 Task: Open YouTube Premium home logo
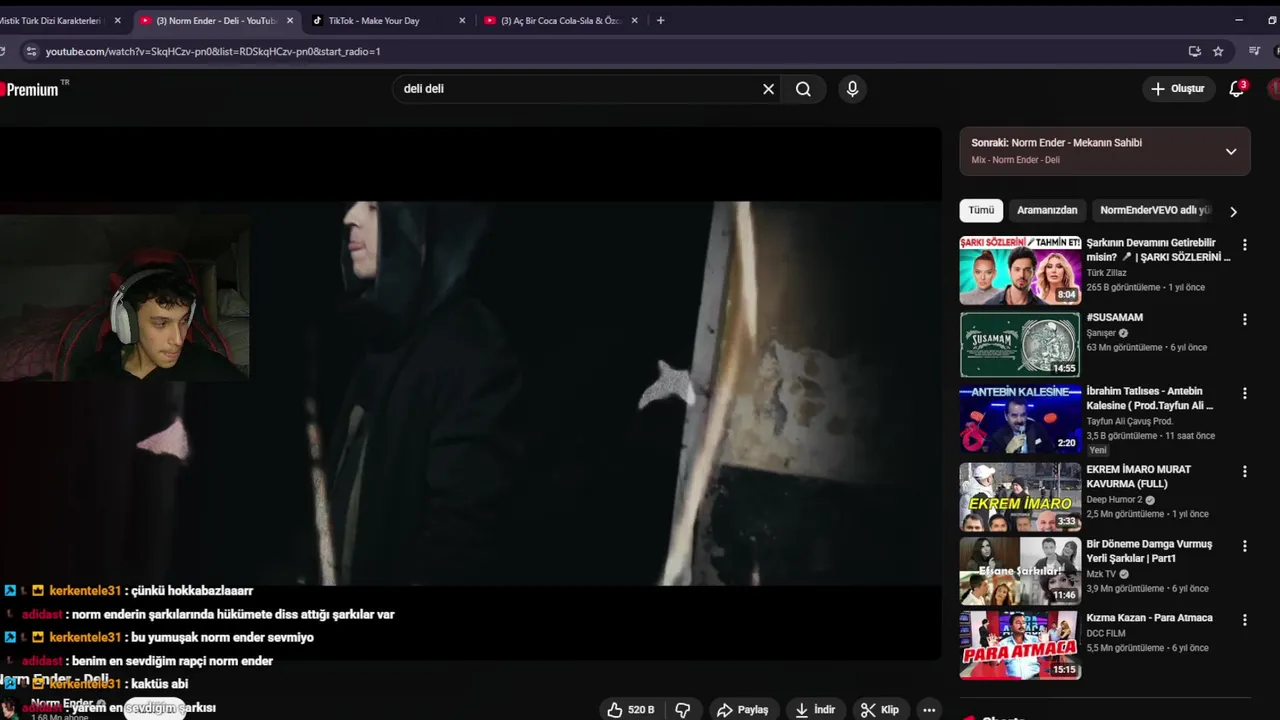[30, 90]
